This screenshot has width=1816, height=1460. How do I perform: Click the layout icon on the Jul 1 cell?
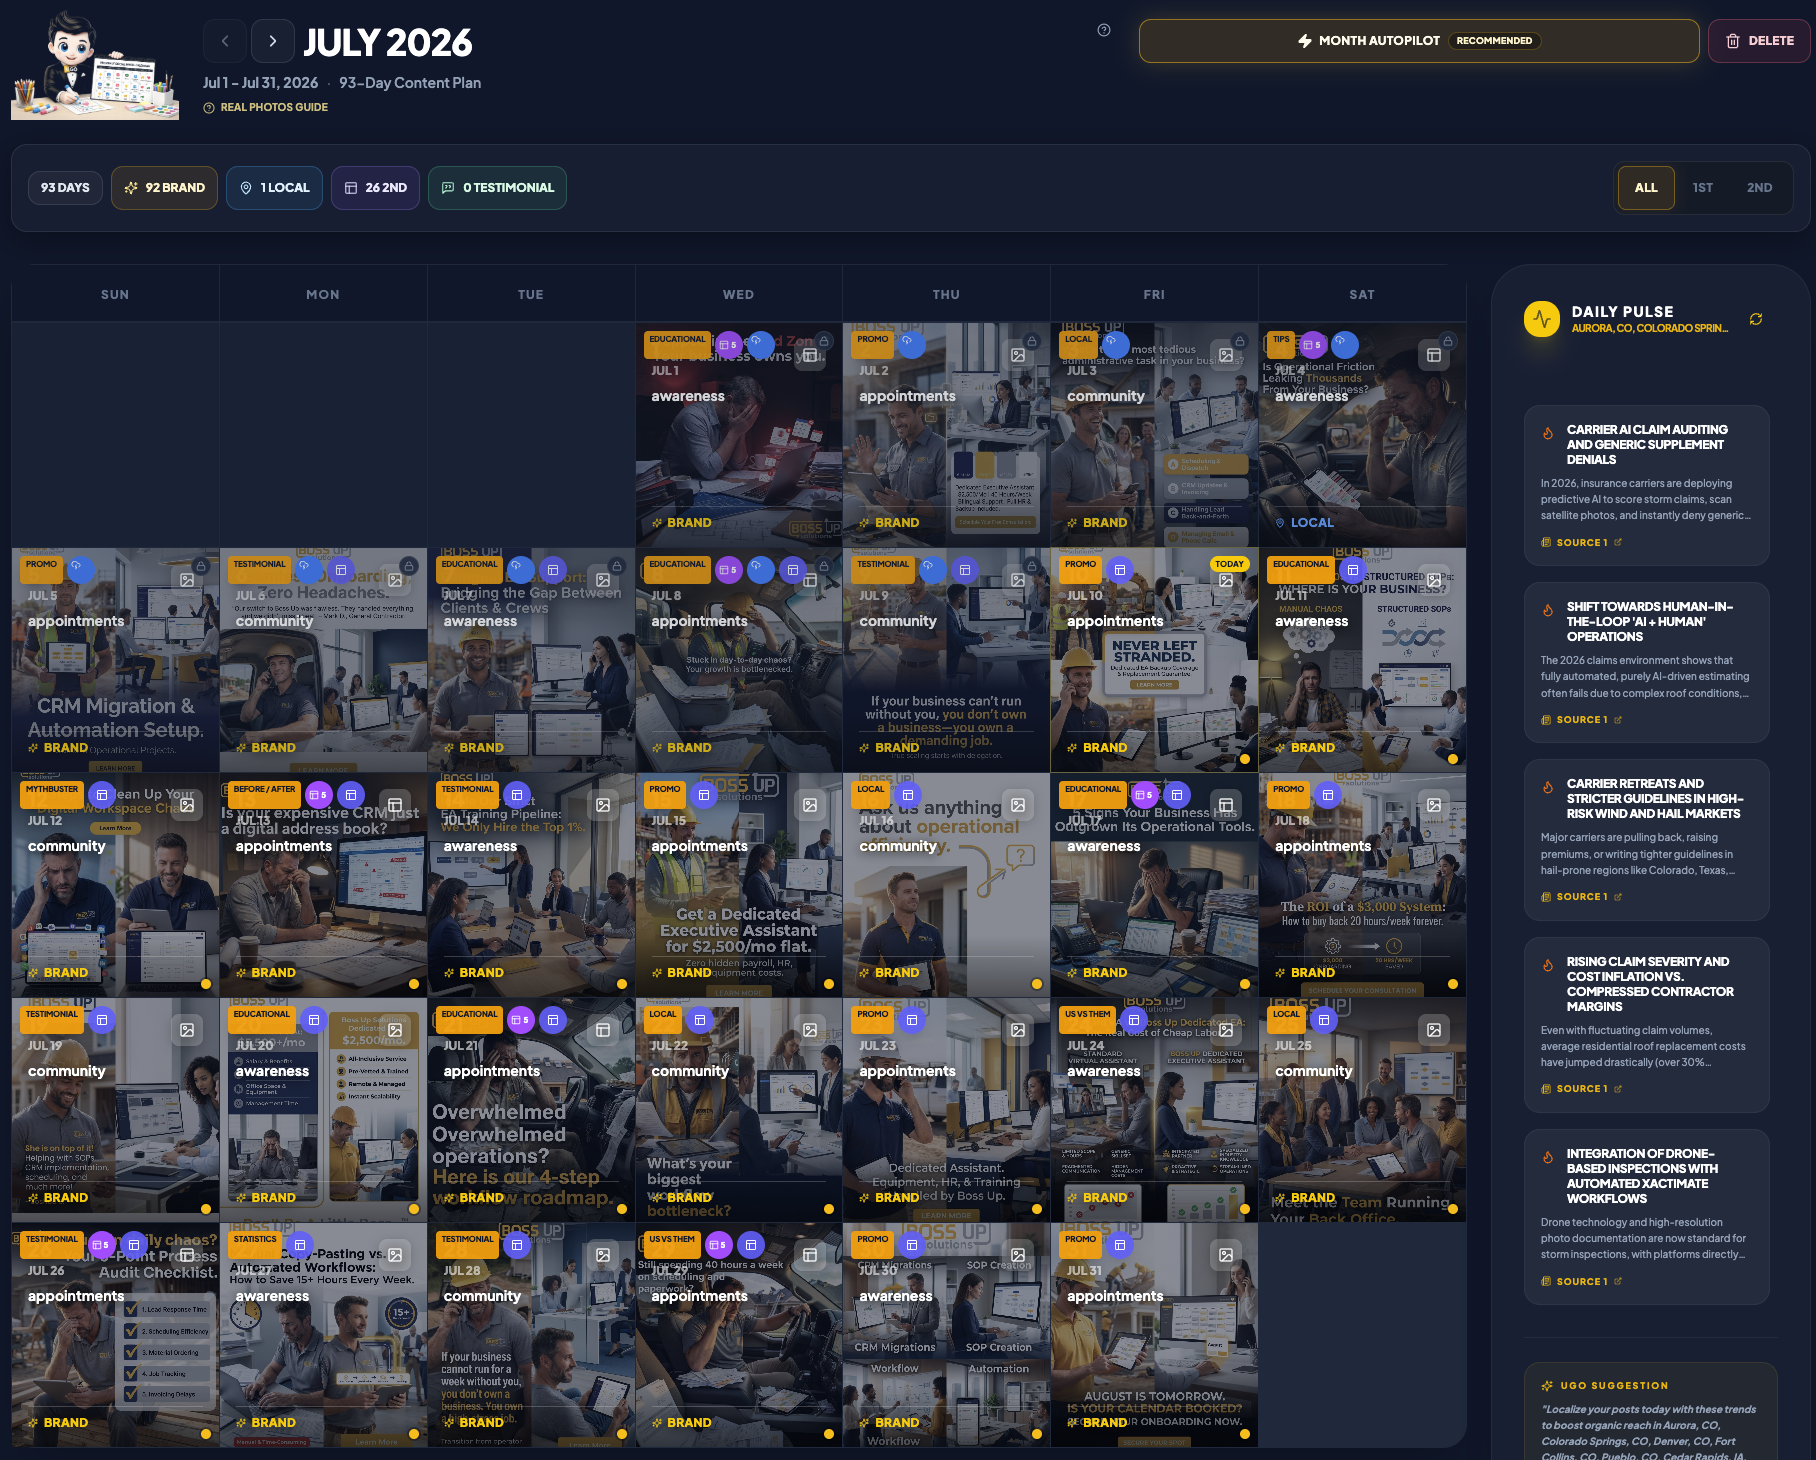810,355
